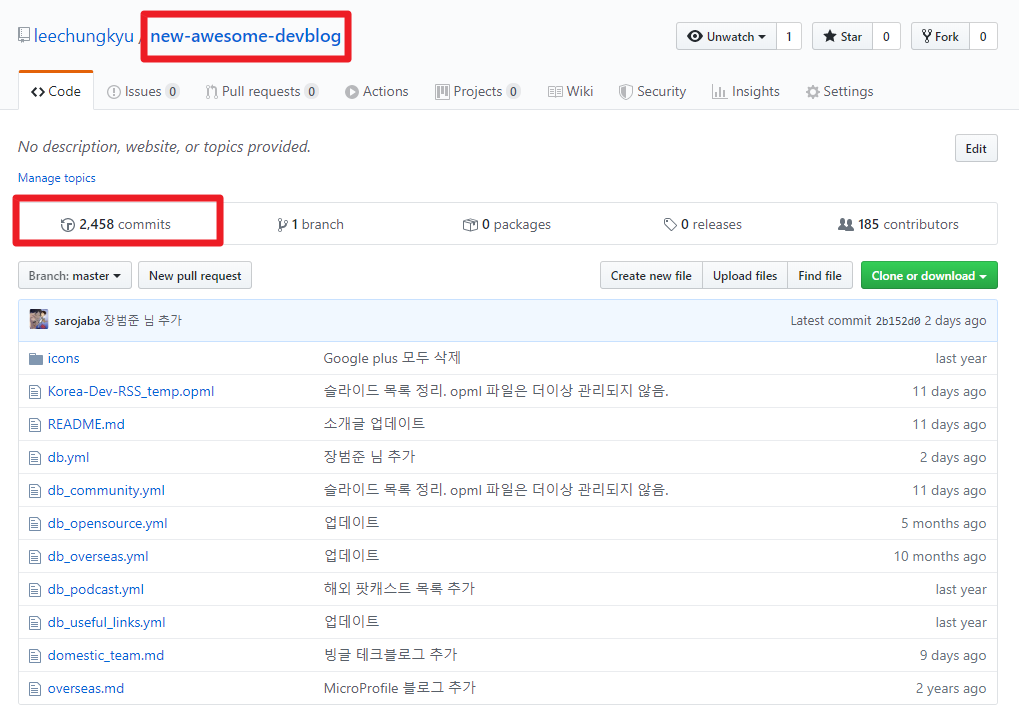1019x710 pixels.
Task: Select the packages icon
Action: (470, 223)
